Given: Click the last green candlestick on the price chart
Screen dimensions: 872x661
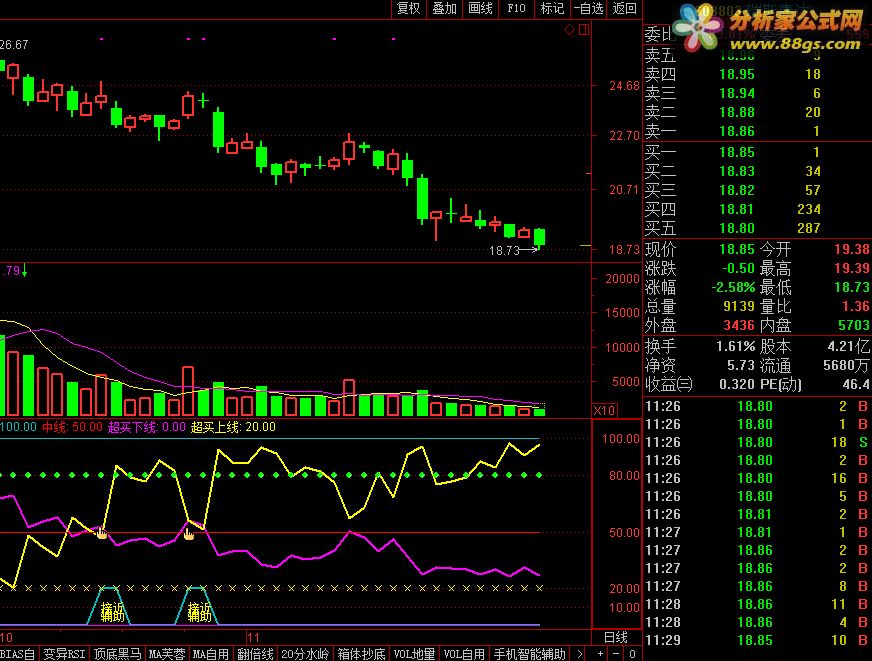Looking at the screenshot, I should coord(539,237).
